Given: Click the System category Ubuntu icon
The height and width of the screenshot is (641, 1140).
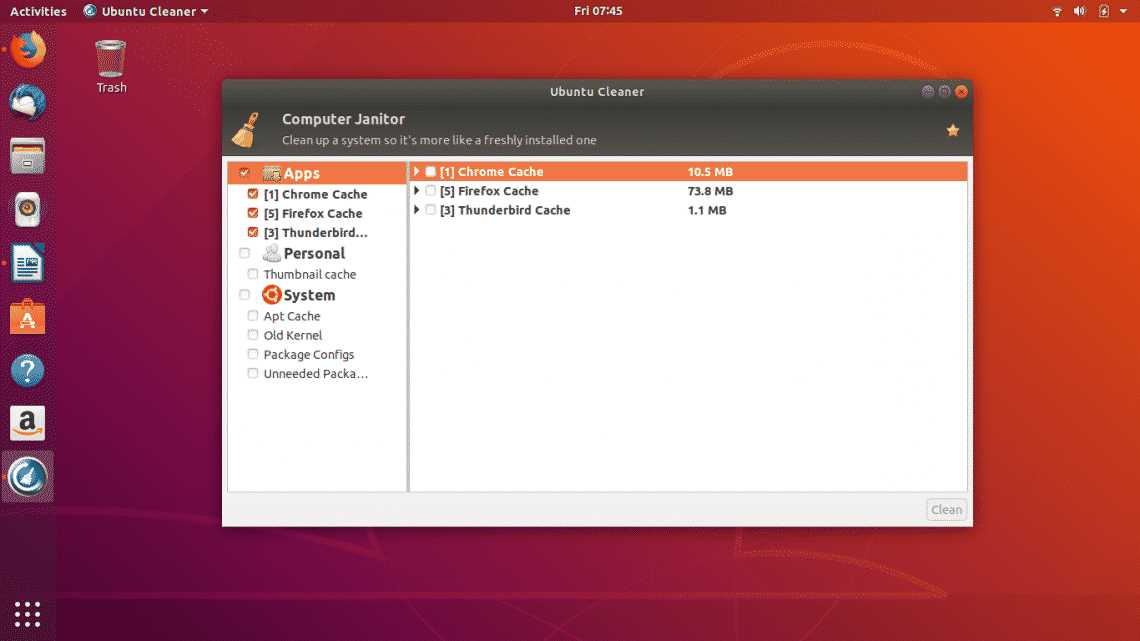Looking at the screenshot, I should 271,294.
